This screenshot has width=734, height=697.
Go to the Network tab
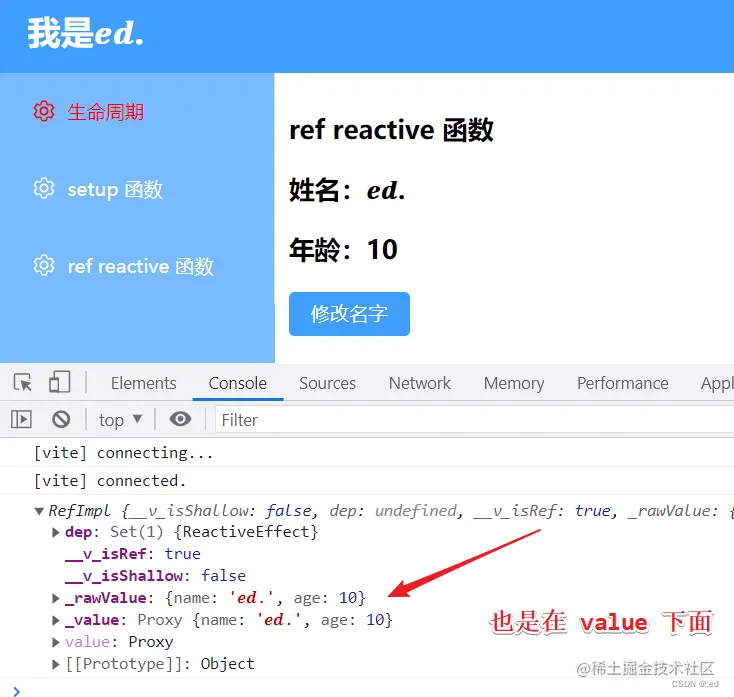419,383
